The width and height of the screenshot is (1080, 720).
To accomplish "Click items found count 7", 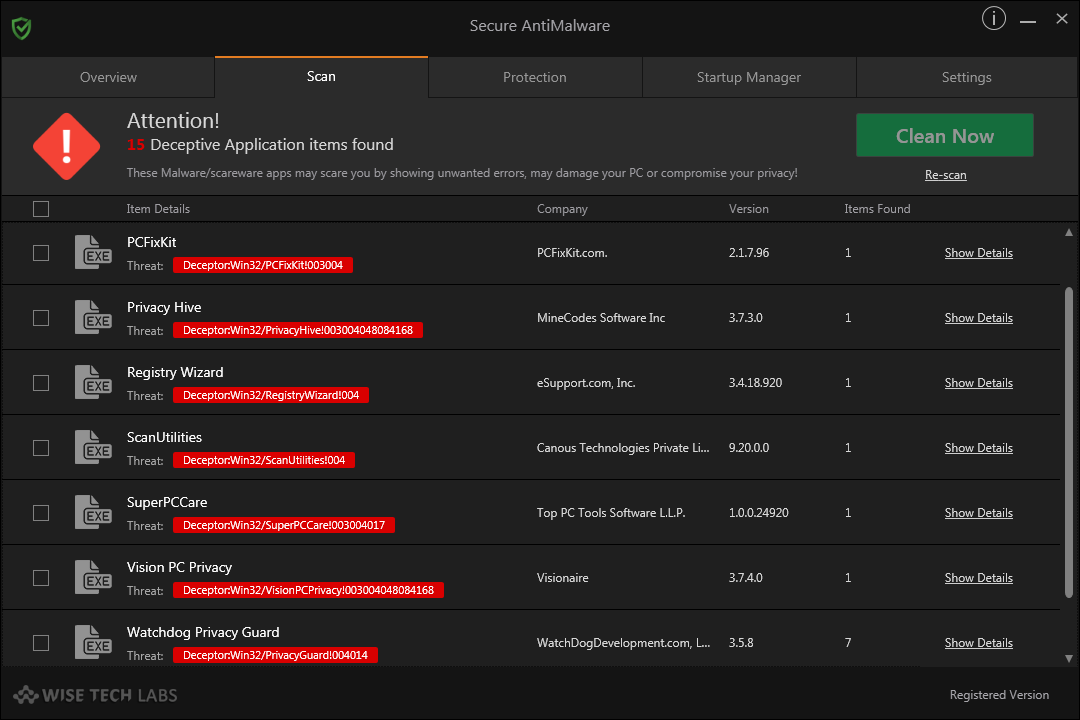I will click(x=848, y=642).
